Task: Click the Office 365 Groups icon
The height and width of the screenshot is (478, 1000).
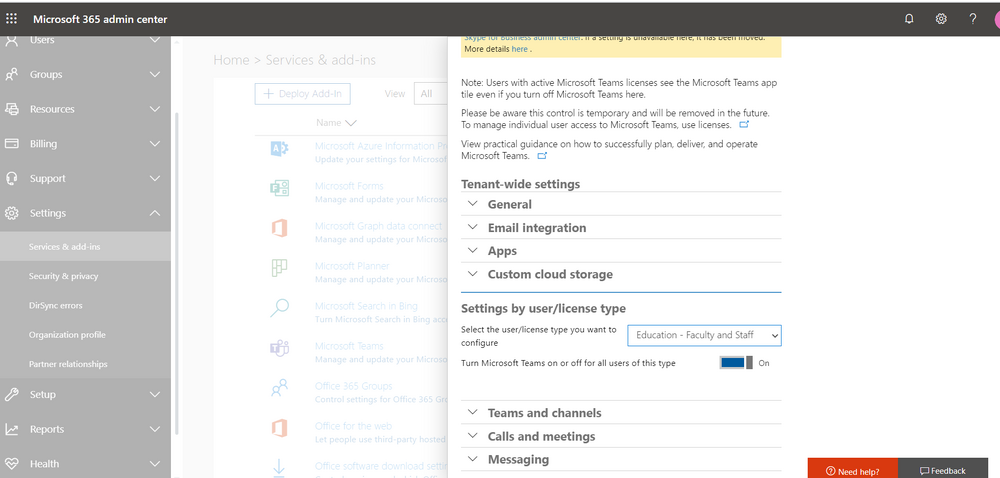Action: click(x=279, y=388)
